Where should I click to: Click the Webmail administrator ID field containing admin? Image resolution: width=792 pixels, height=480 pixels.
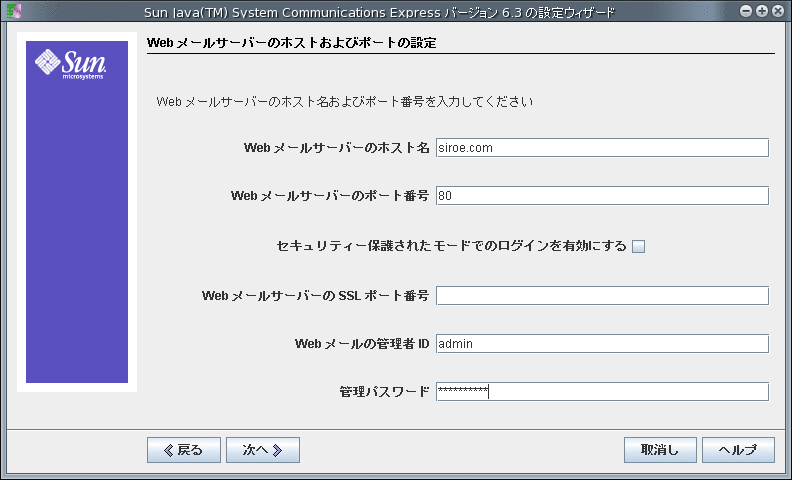602,344
